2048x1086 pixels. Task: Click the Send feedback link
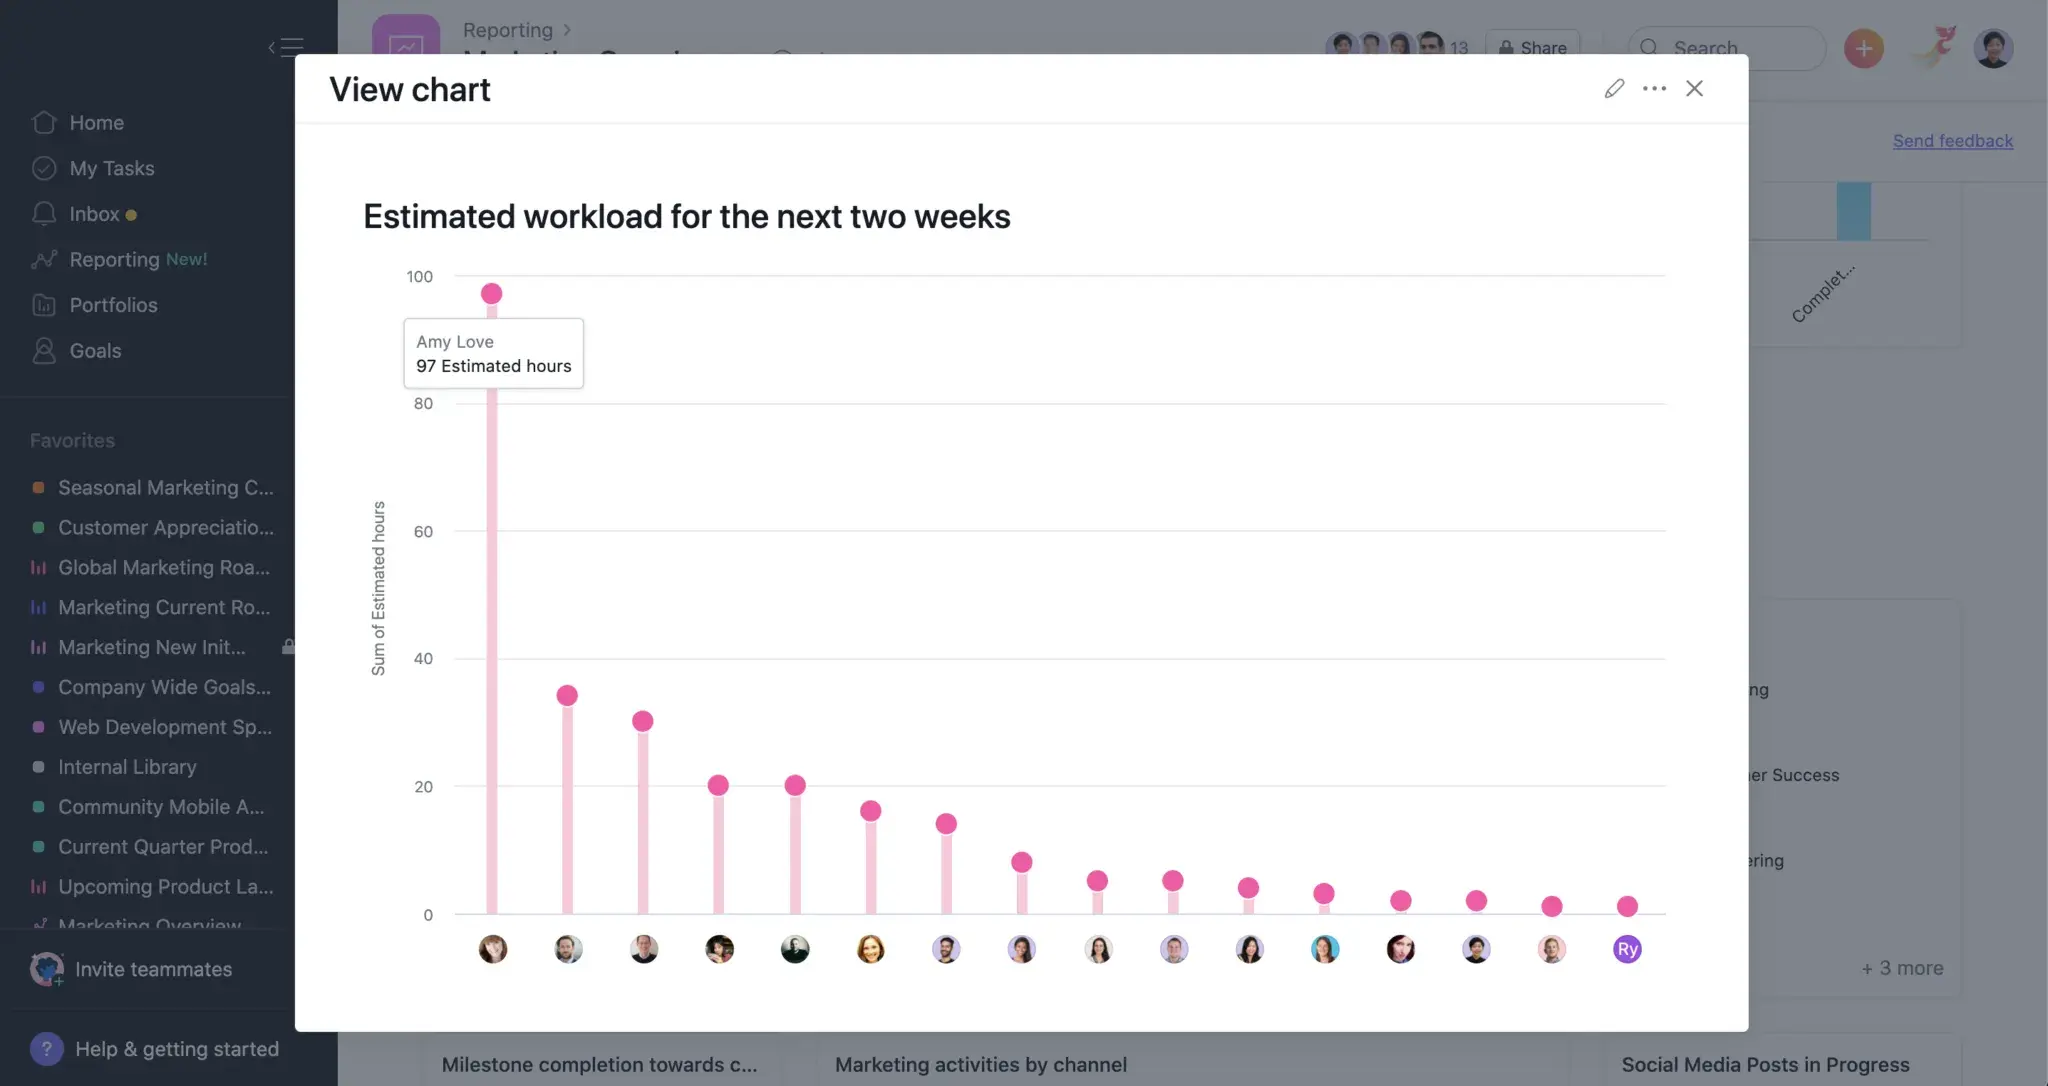point(1953,139)
